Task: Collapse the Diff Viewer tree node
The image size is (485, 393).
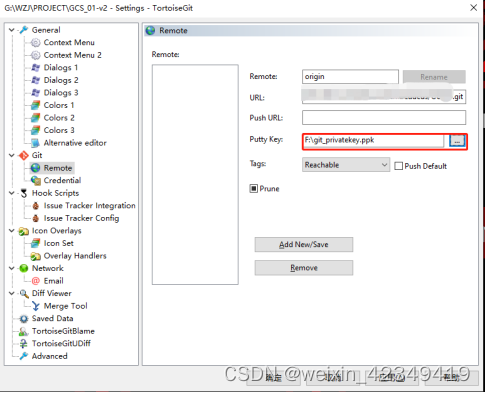Action: click(x=12, y=293)
